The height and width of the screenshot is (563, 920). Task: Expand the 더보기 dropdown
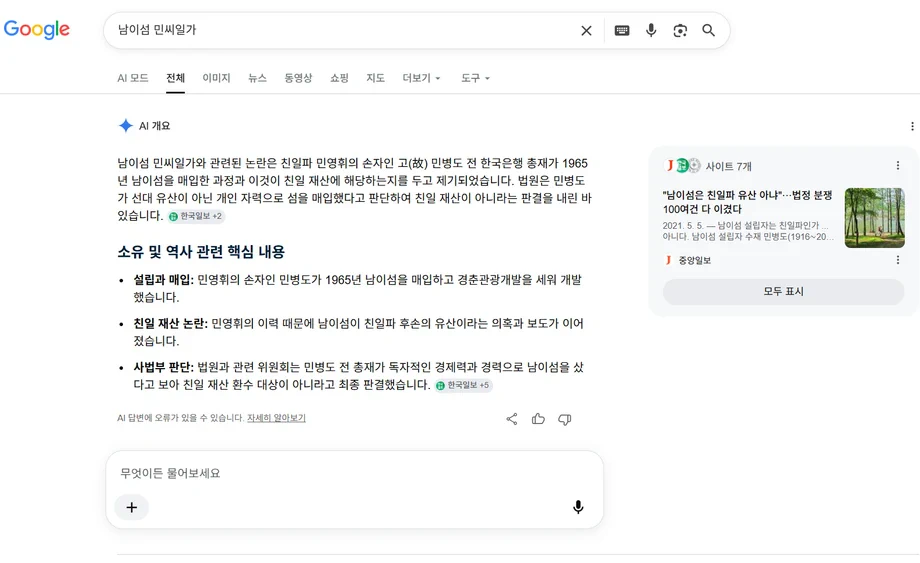421,78
